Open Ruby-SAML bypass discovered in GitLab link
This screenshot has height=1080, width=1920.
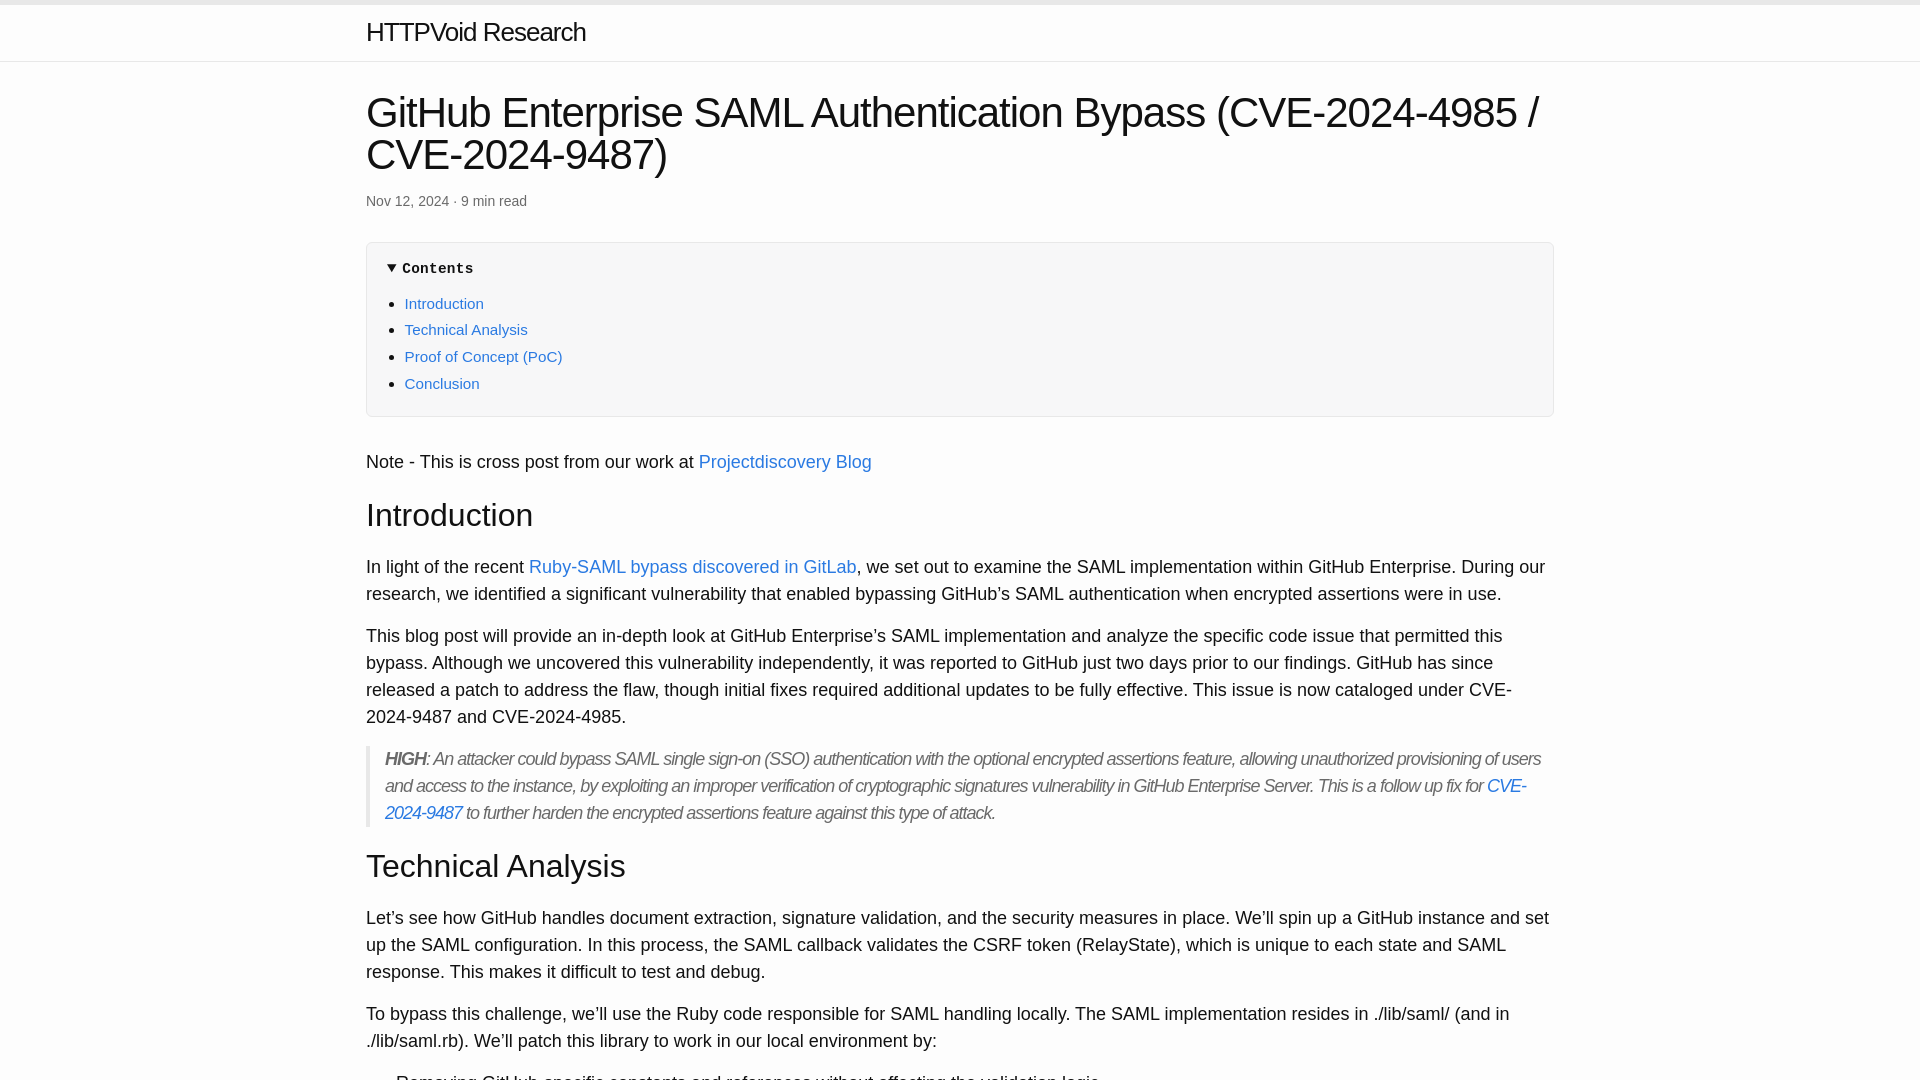[x=692, y=567]
